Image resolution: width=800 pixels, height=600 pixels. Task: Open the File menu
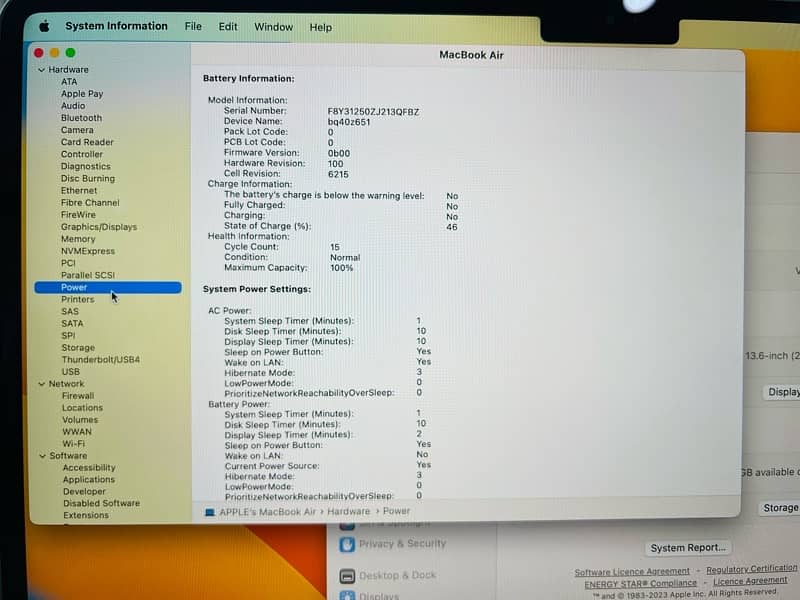(x=193, y=27)
